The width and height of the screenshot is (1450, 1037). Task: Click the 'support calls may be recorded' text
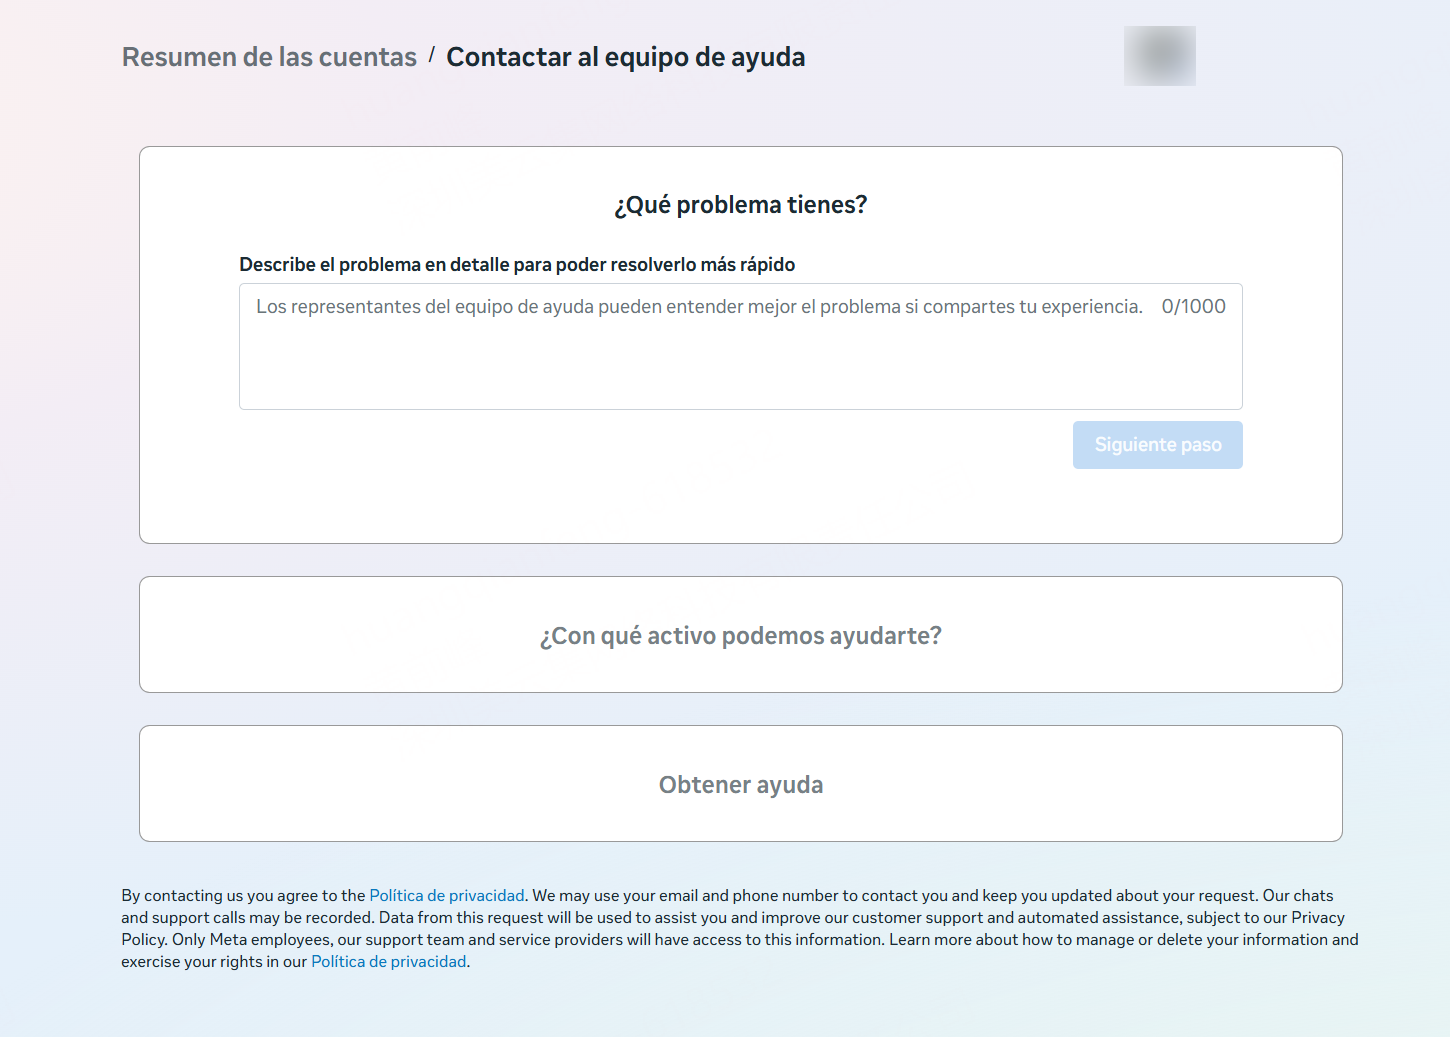[262, 918]
